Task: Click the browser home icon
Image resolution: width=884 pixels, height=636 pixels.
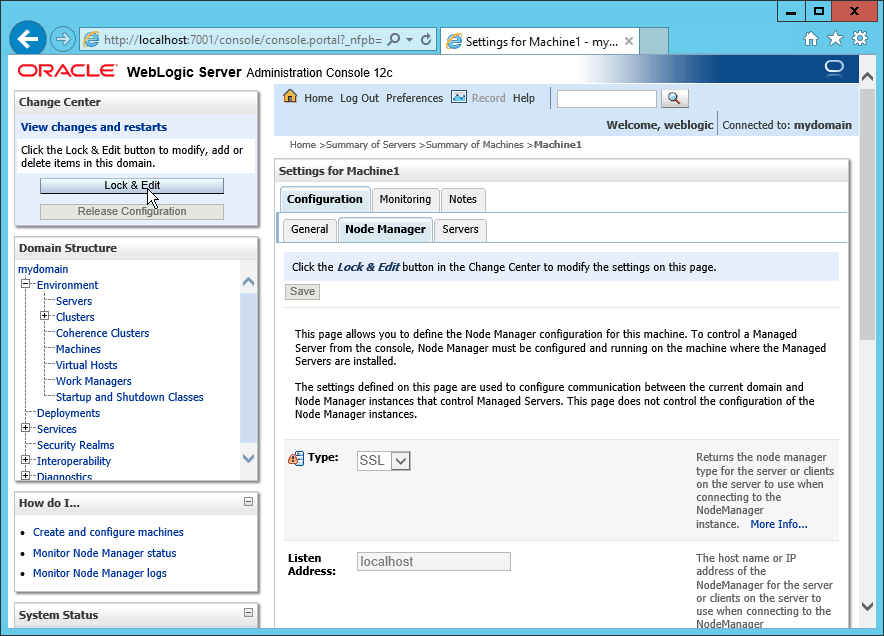Action: [x=812, y=39]
